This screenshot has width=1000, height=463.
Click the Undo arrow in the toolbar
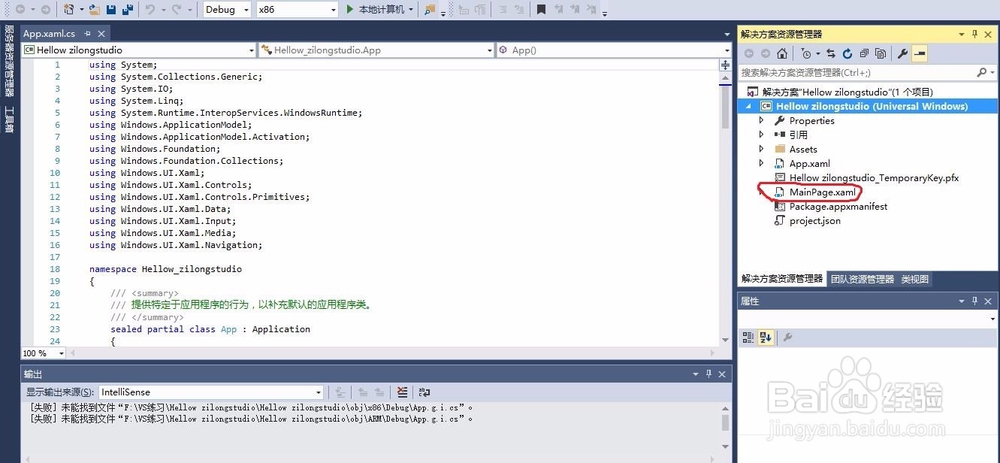(150, 10)
